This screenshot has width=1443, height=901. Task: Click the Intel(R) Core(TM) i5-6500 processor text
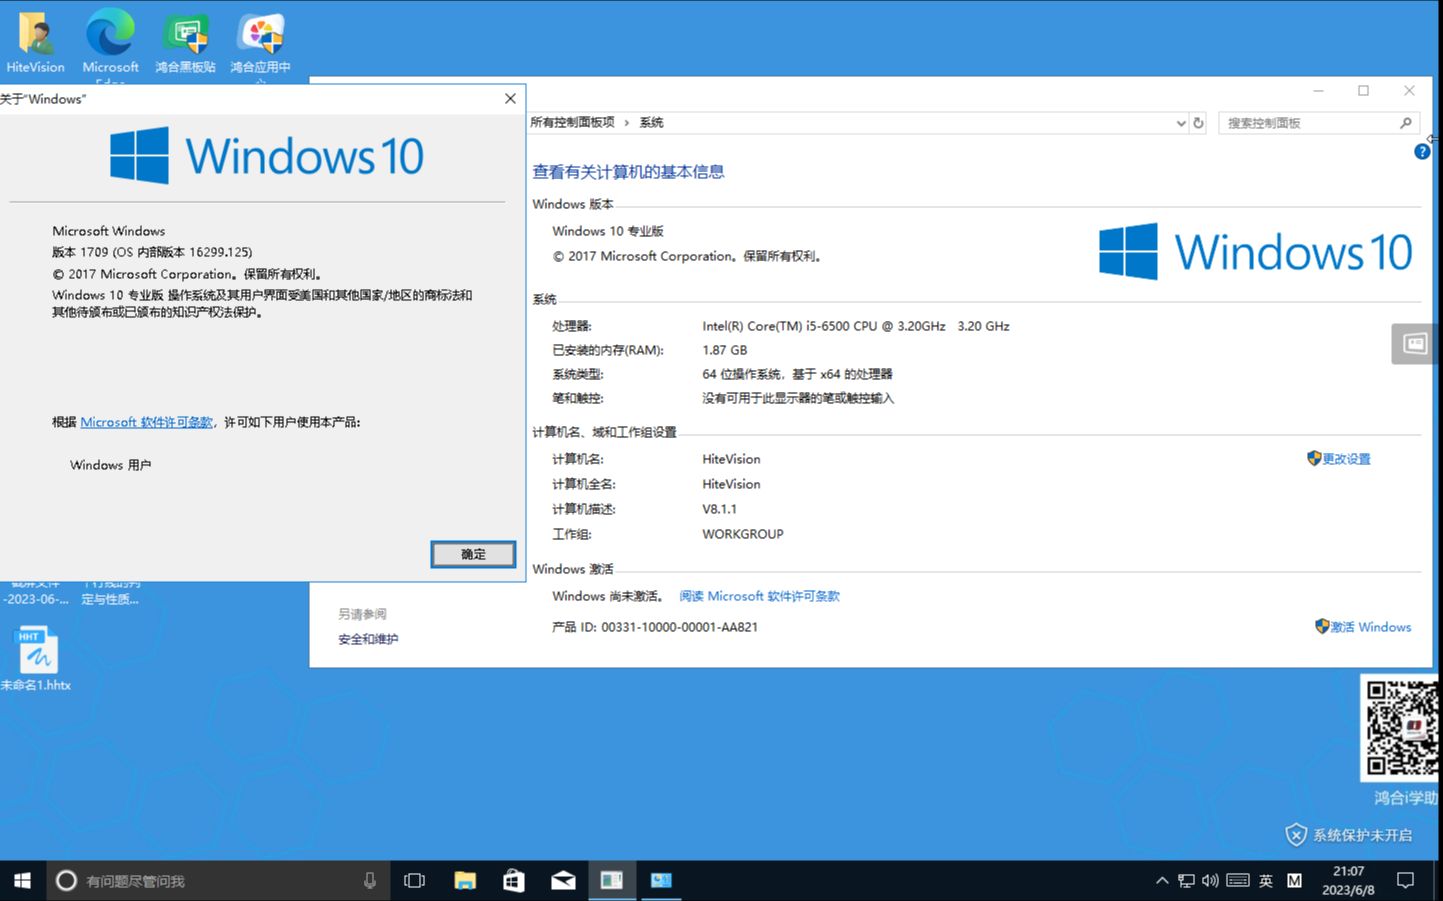pos(856,326)
